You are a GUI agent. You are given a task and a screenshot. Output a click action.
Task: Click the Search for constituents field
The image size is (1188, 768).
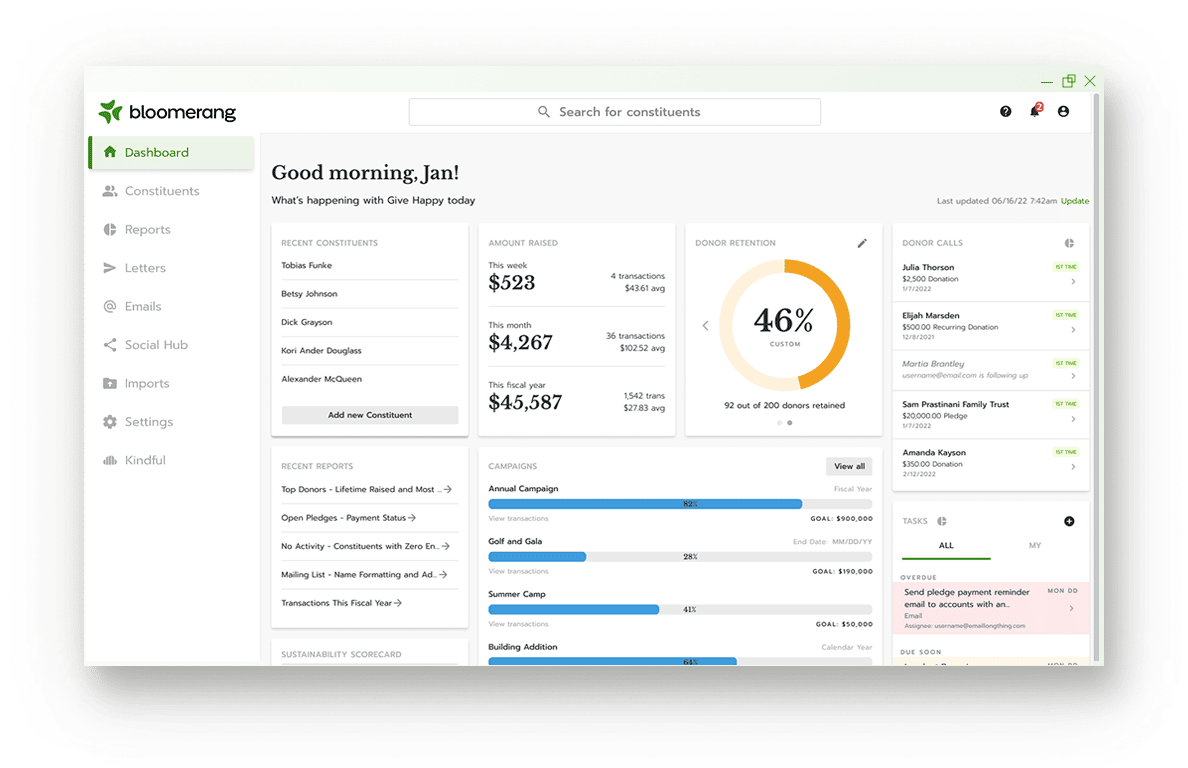tap(615, 112)
